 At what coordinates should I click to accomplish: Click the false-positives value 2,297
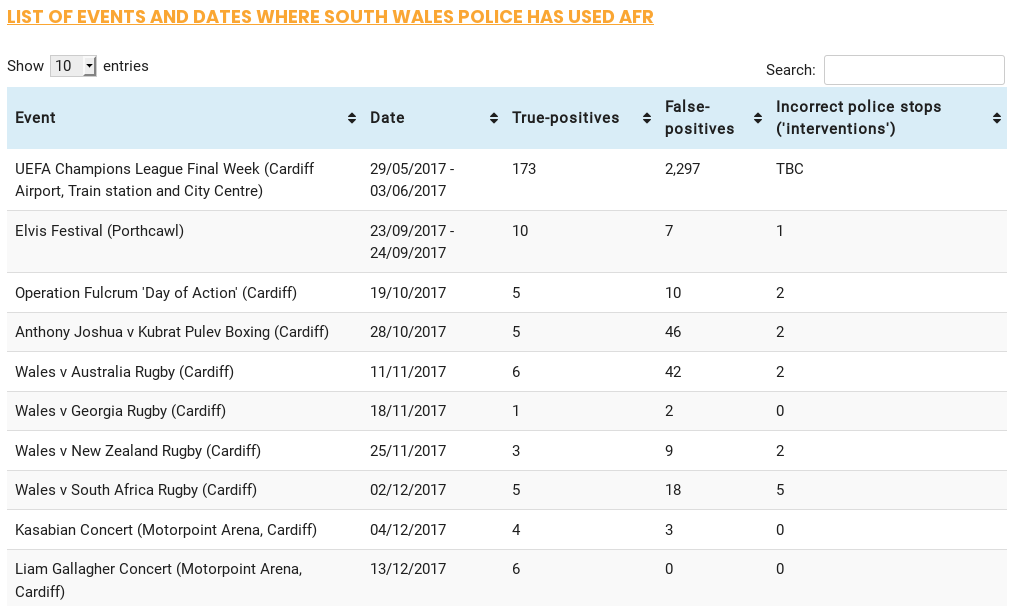click(x=682, y=169)
